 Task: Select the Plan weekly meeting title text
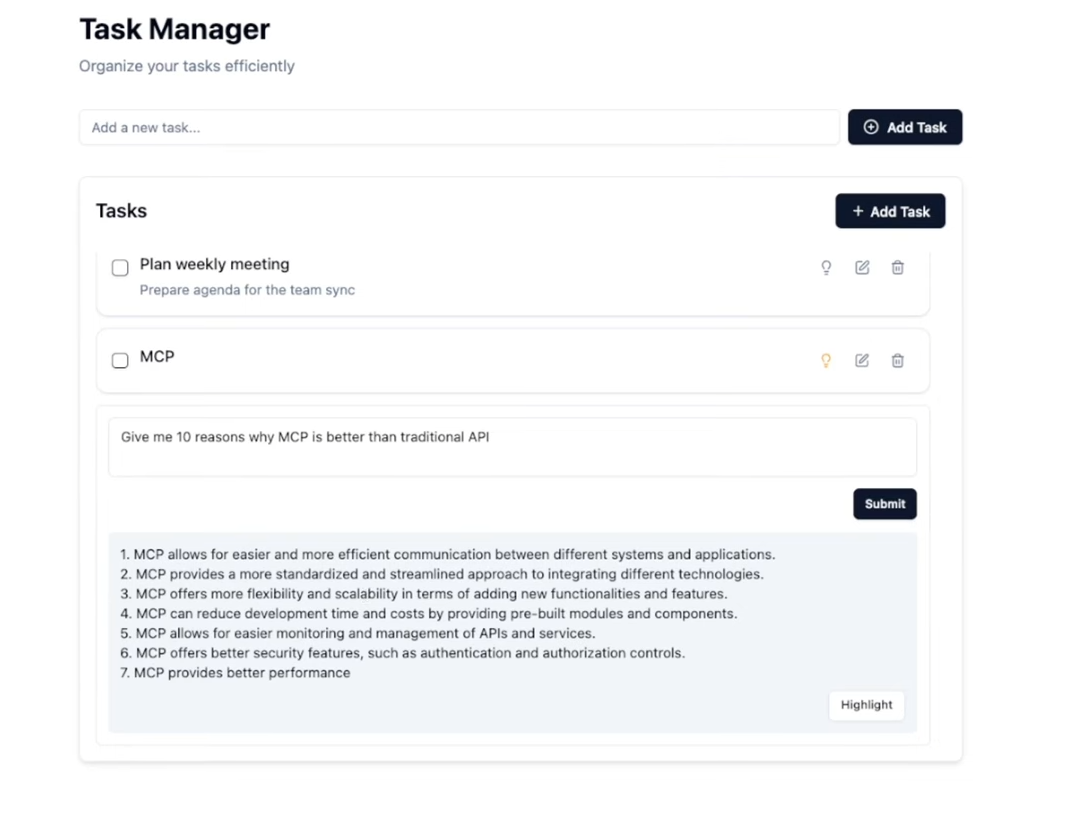[215, 264]
